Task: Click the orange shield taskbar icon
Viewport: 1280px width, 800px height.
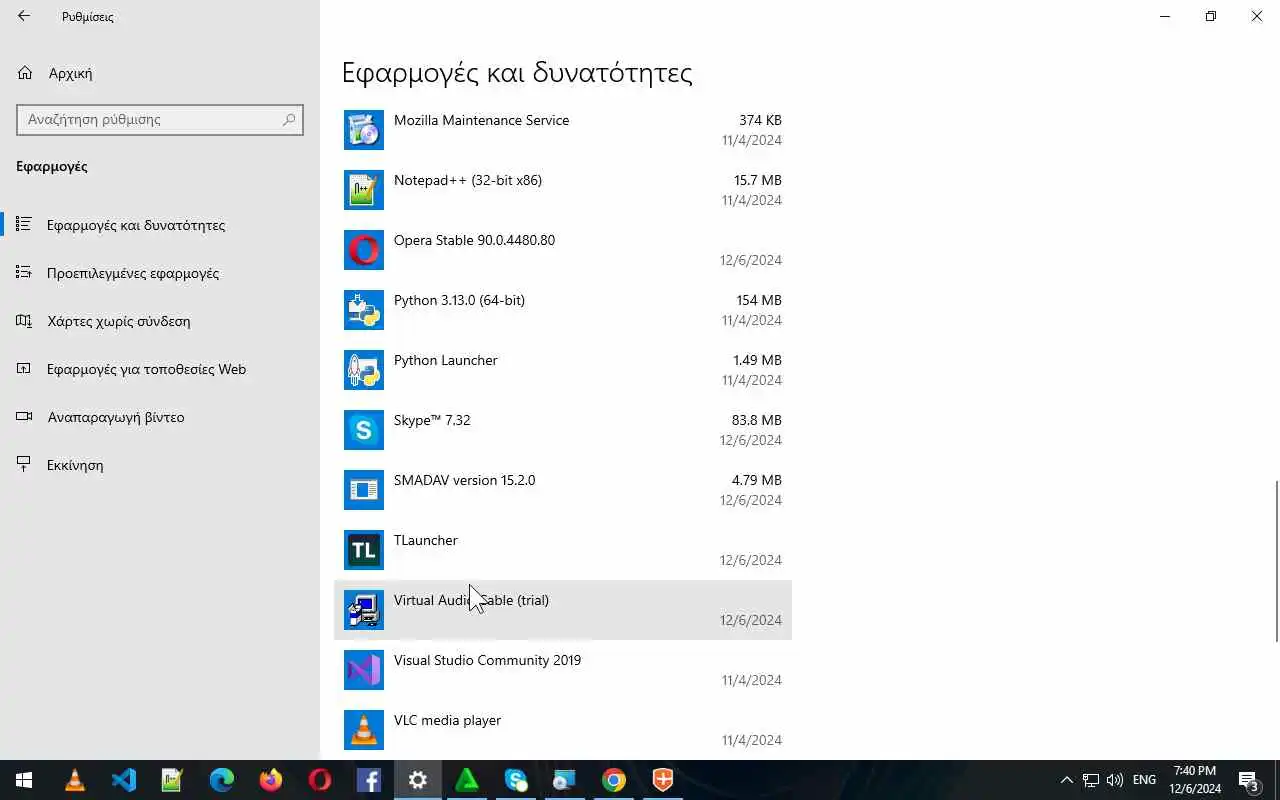Action: click(x=663, y=780)
